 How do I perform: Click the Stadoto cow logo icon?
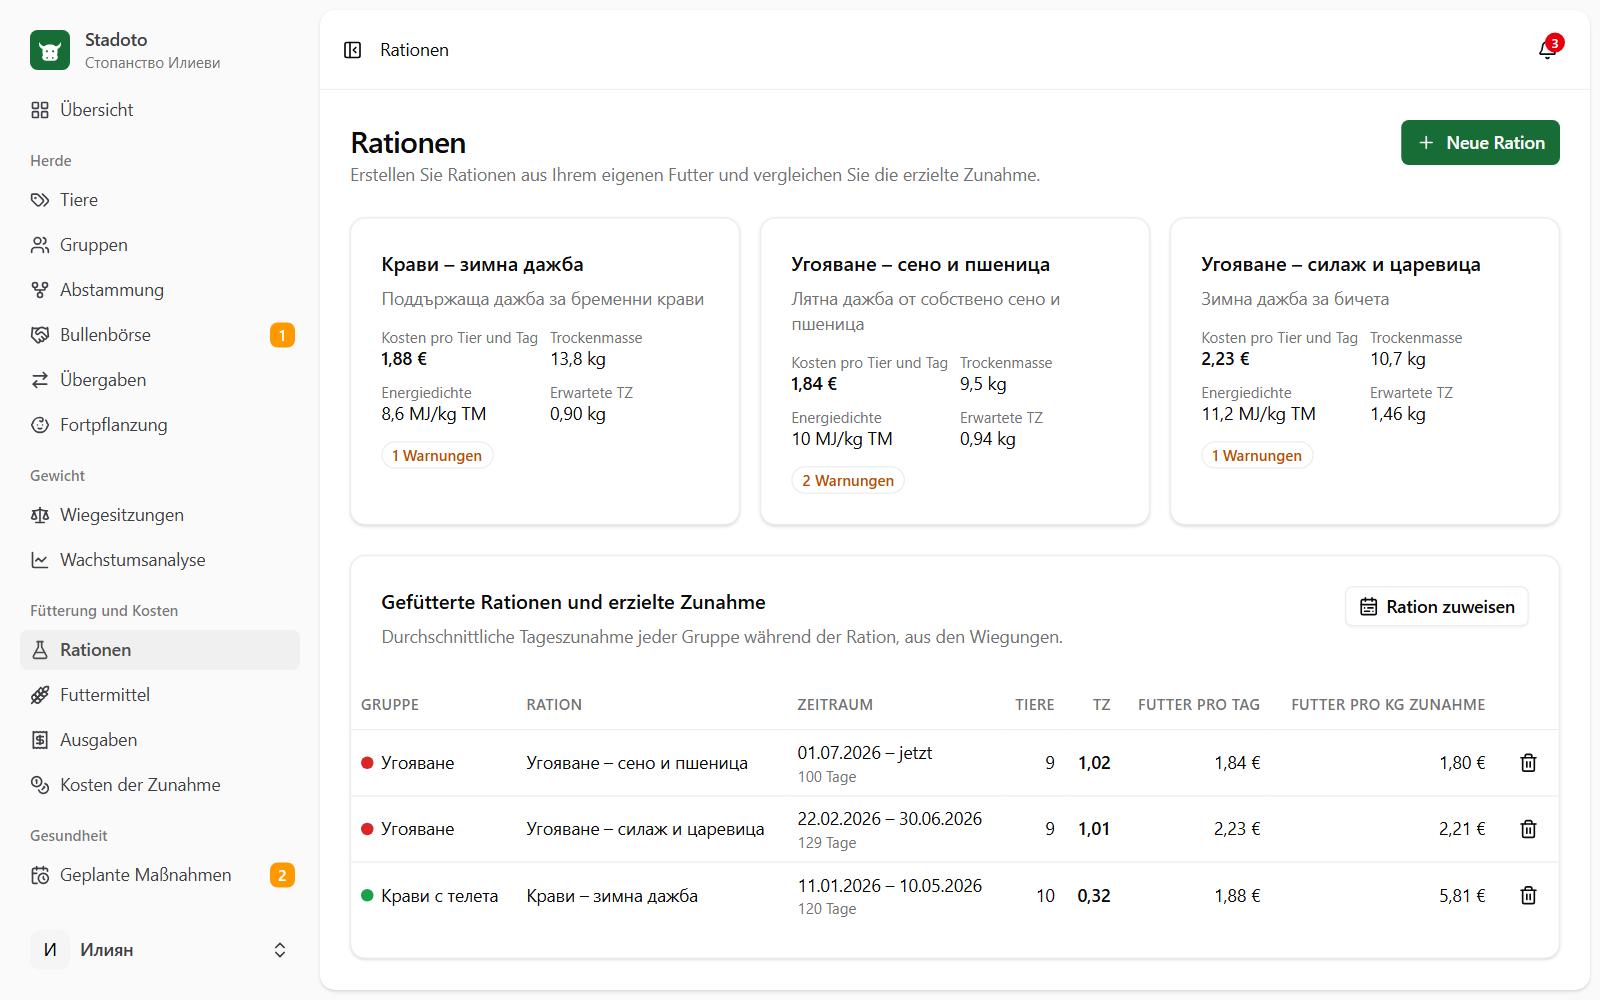(x=50, y=50)
